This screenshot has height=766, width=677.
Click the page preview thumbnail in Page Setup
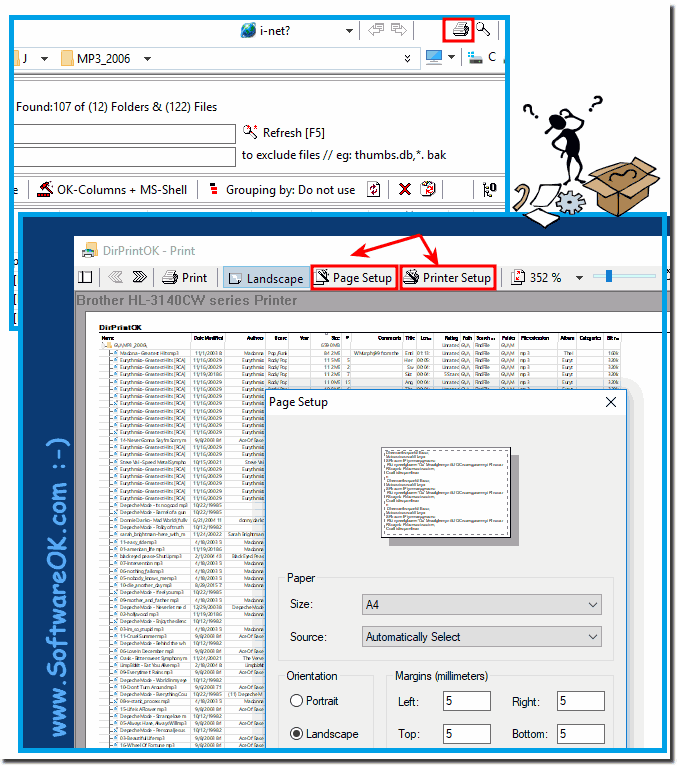tap(446, 492)
